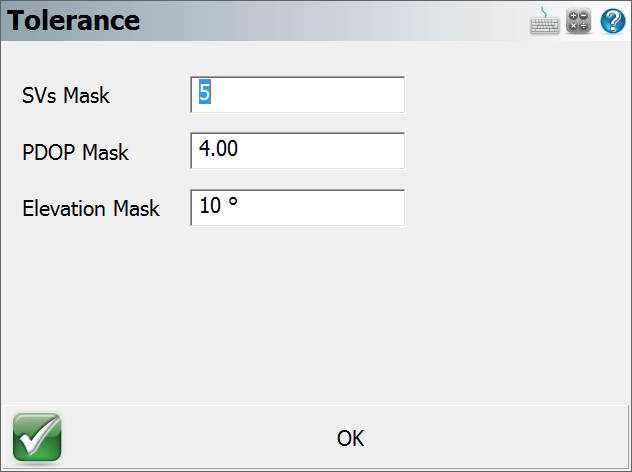Click the Elevation Mask label

91,208
